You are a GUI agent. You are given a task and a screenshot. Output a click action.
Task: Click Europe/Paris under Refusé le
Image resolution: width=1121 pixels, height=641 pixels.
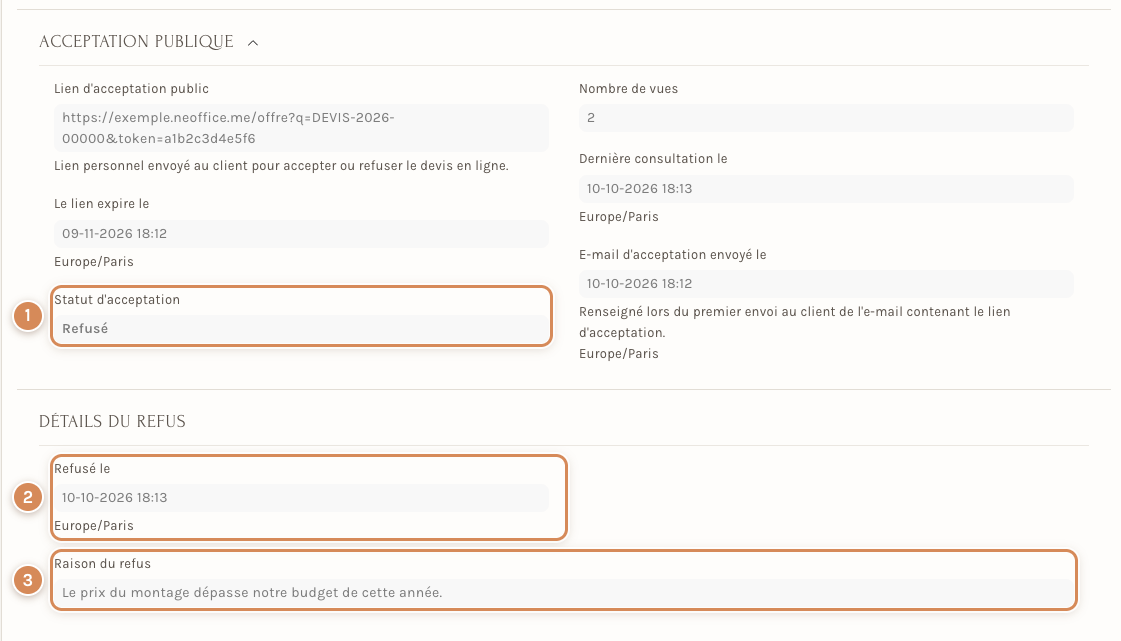point(94,526)
